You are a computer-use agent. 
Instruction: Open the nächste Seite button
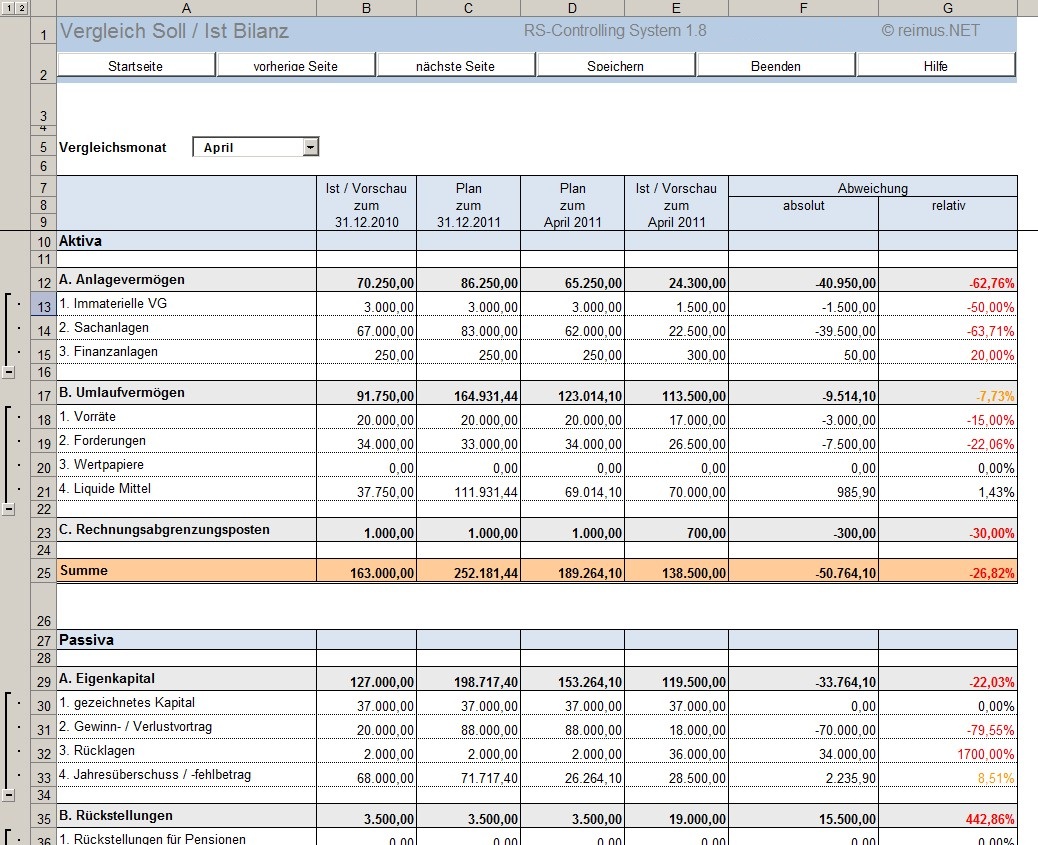455,66
